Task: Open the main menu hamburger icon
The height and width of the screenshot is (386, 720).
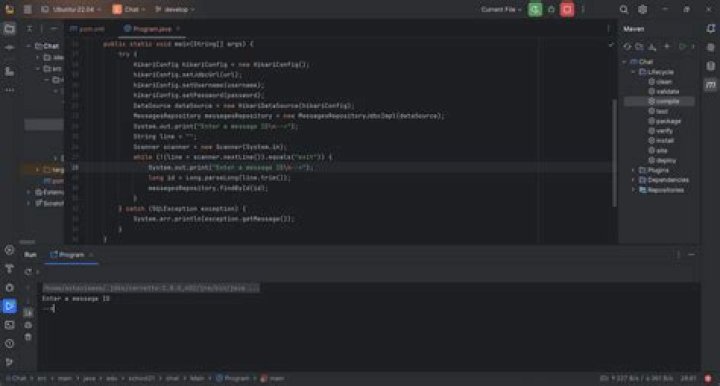Action: point(28,9)
